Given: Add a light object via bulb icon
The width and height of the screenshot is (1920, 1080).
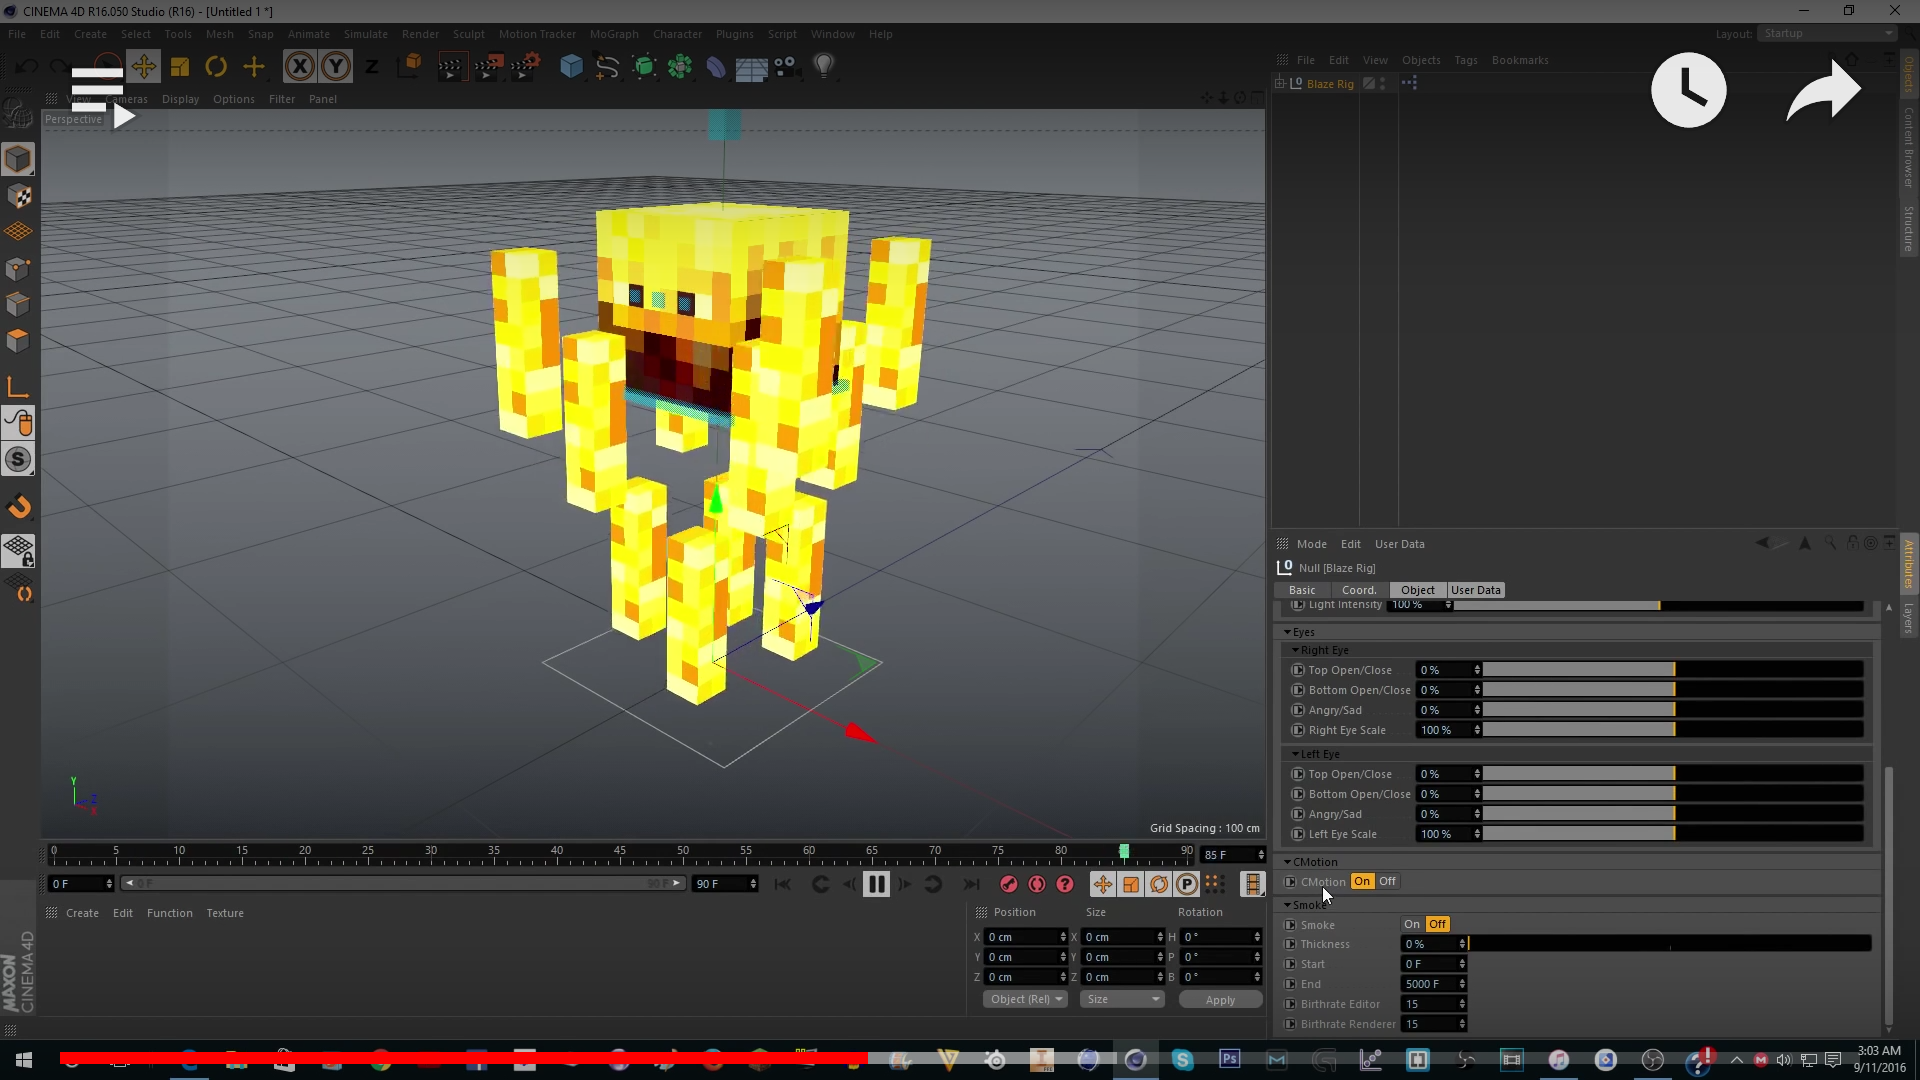Looking at the screenshot, I should point(824,67).
